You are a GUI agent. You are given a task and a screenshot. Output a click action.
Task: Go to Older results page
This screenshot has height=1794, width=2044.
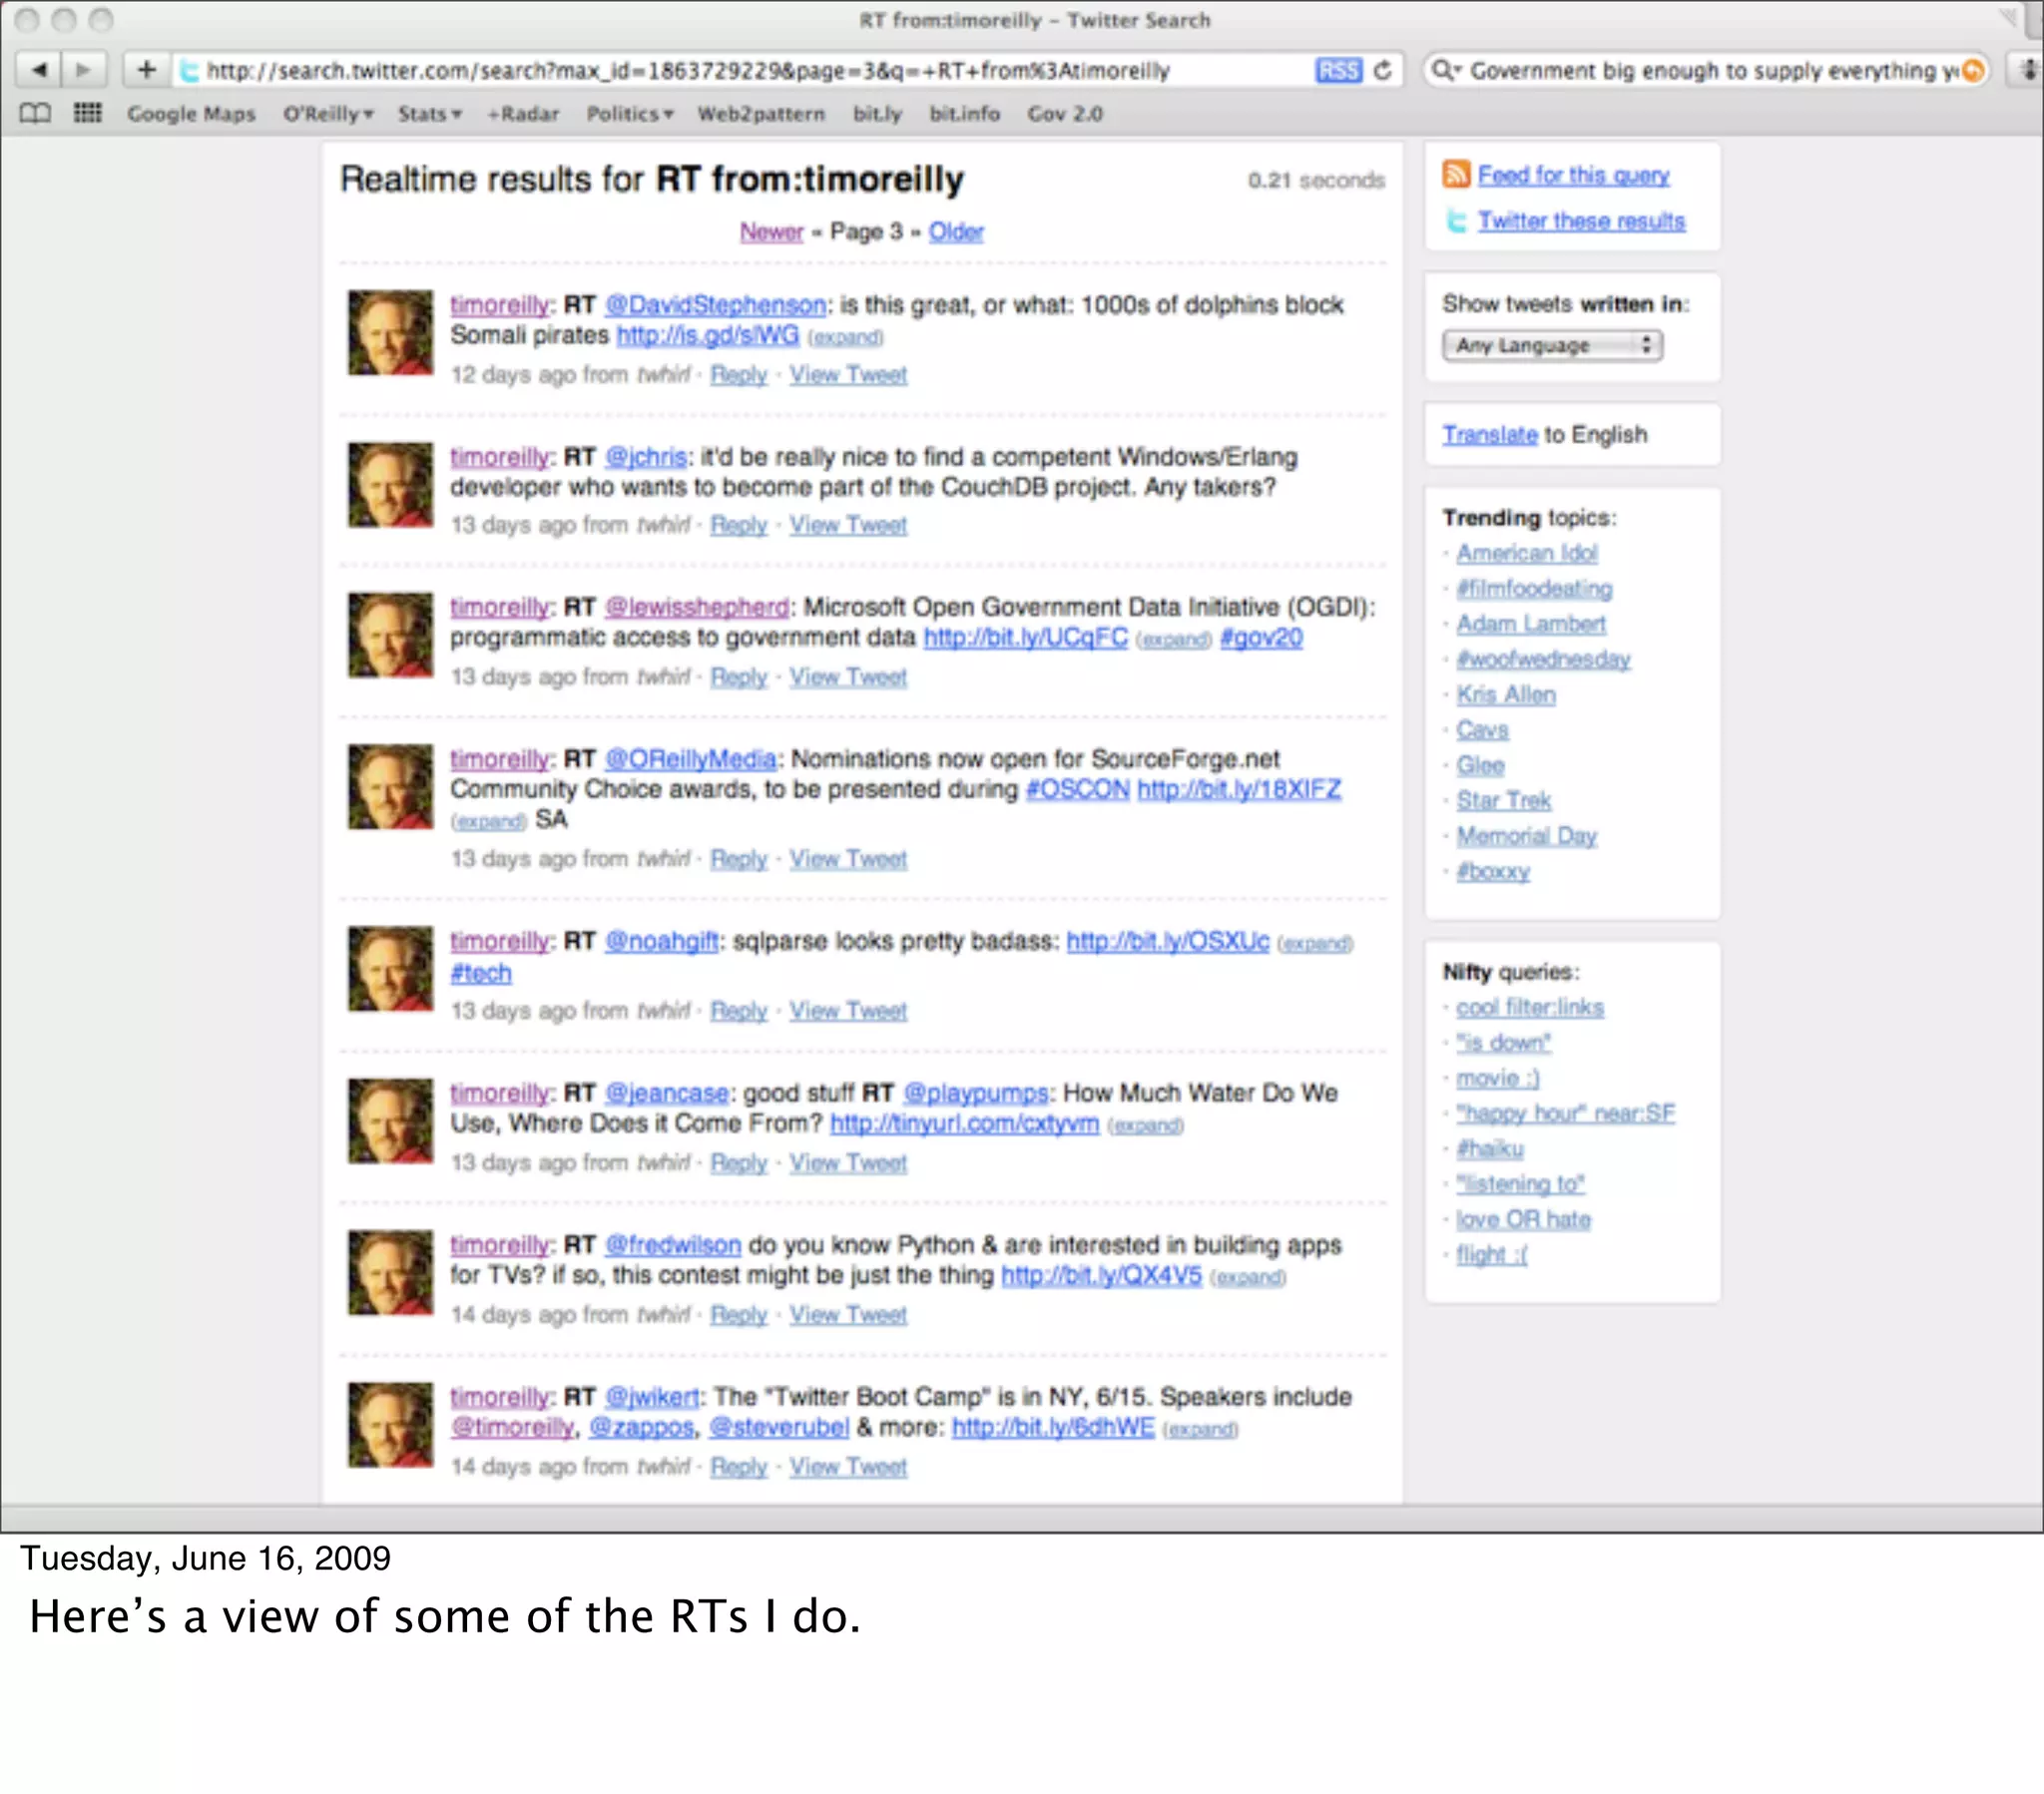(x=956, y=232)
